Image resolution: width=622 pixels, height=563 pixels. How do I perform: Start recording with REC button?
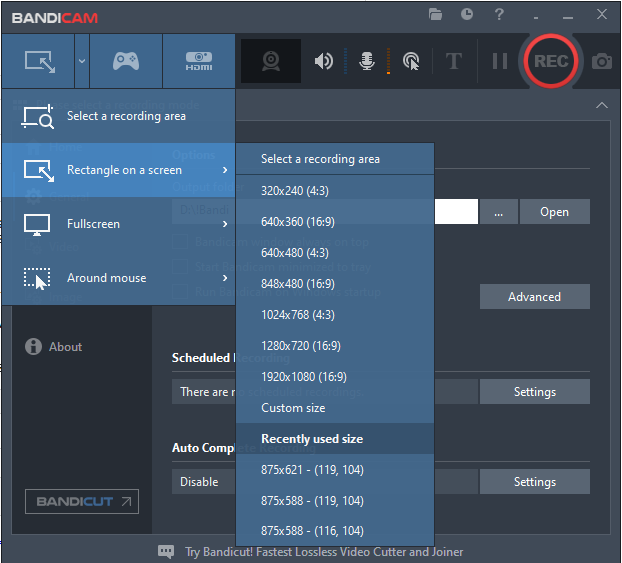[x=551, y=61]
